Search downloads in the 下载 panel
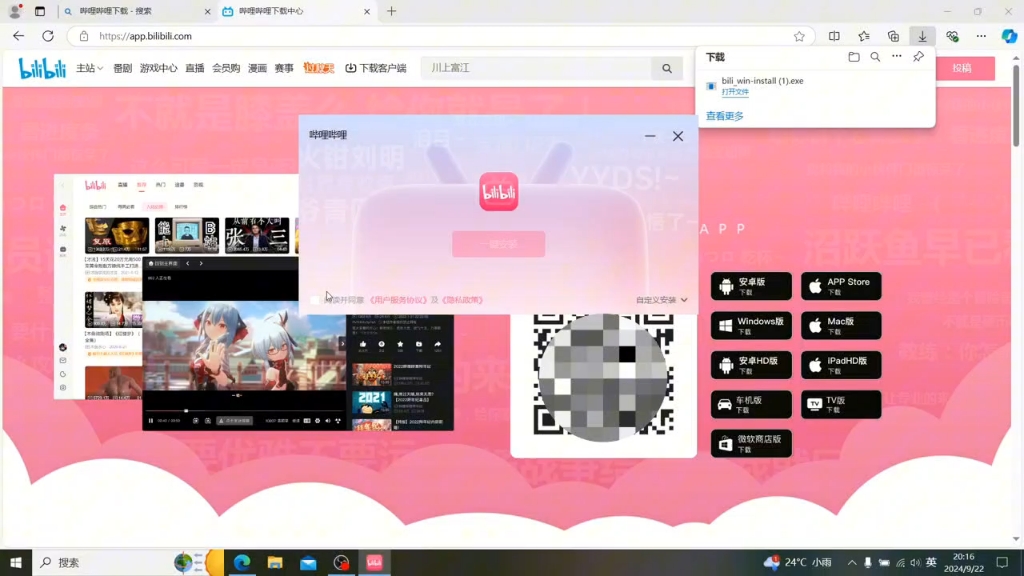Image resolution: width=1024 pixels, height=576 pixels. (875, 57)
